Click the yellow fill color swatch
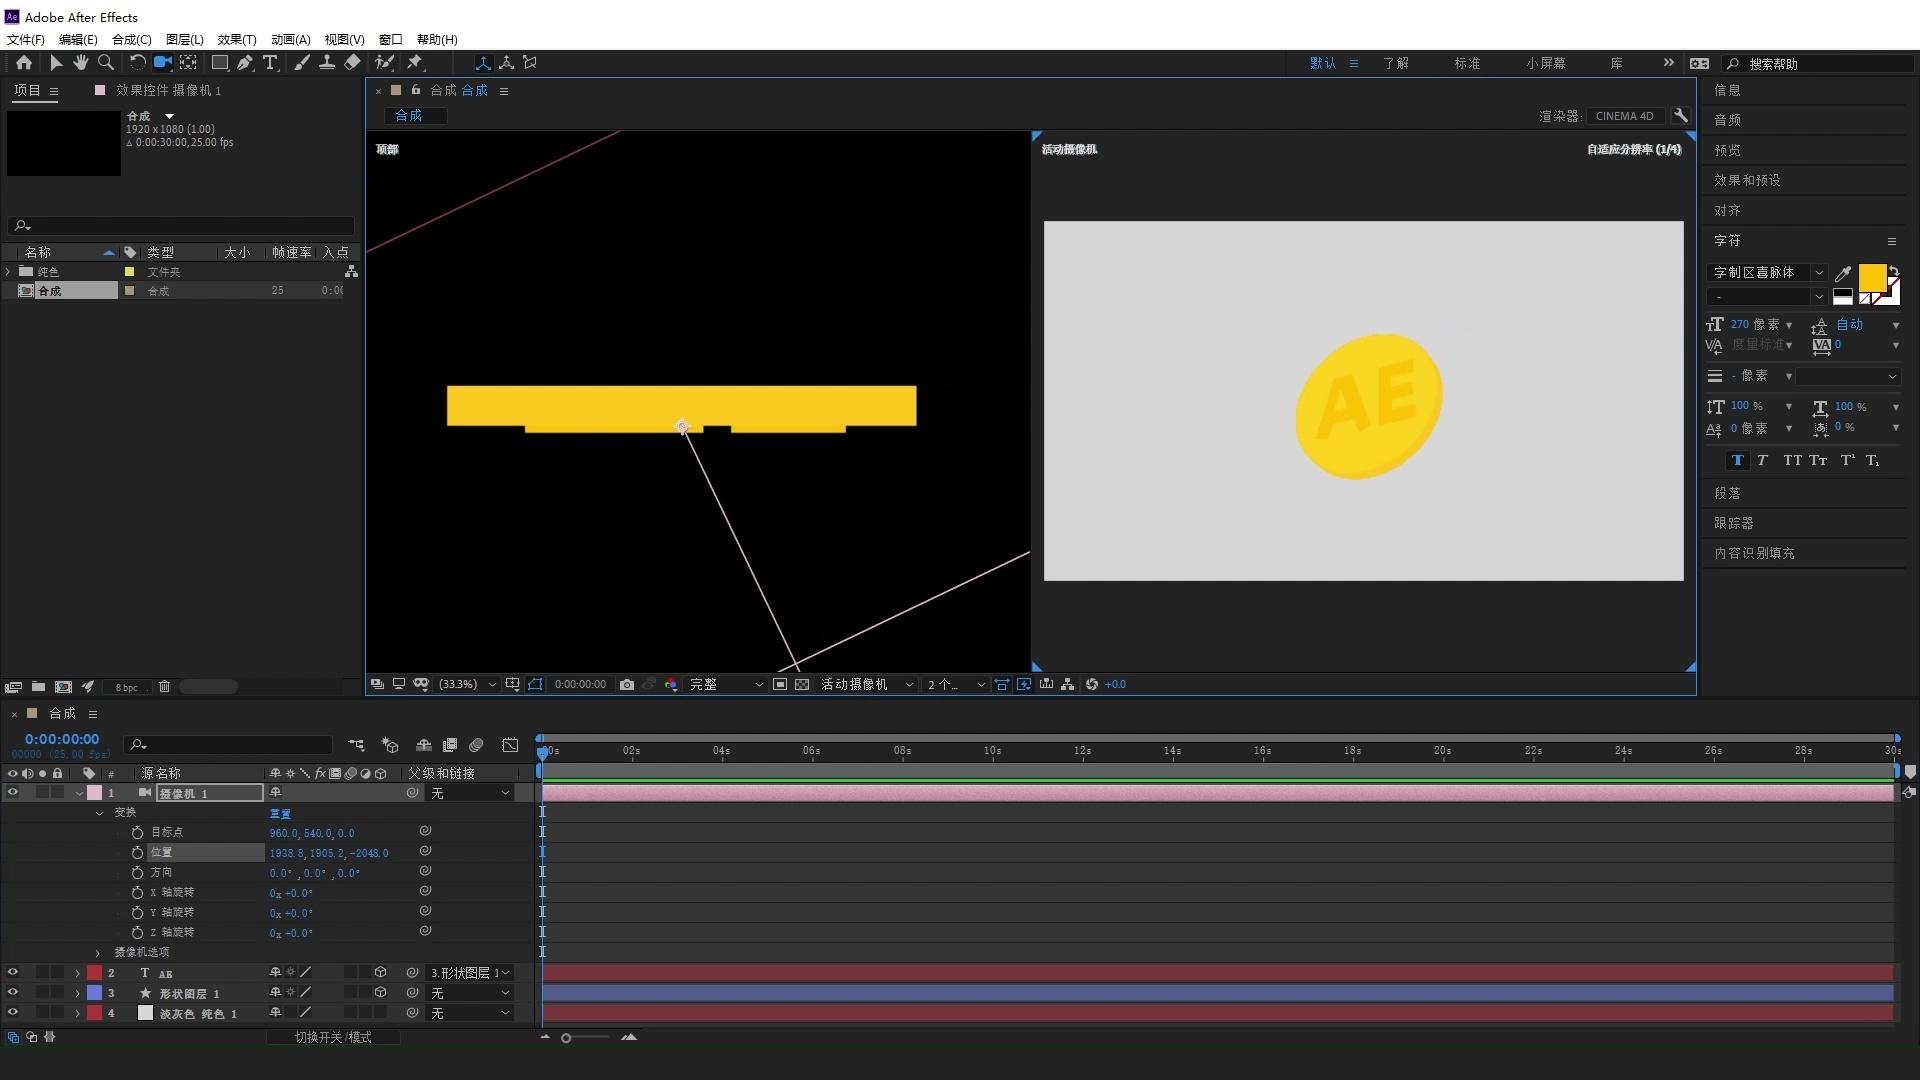 click(x=1871, y=277)
